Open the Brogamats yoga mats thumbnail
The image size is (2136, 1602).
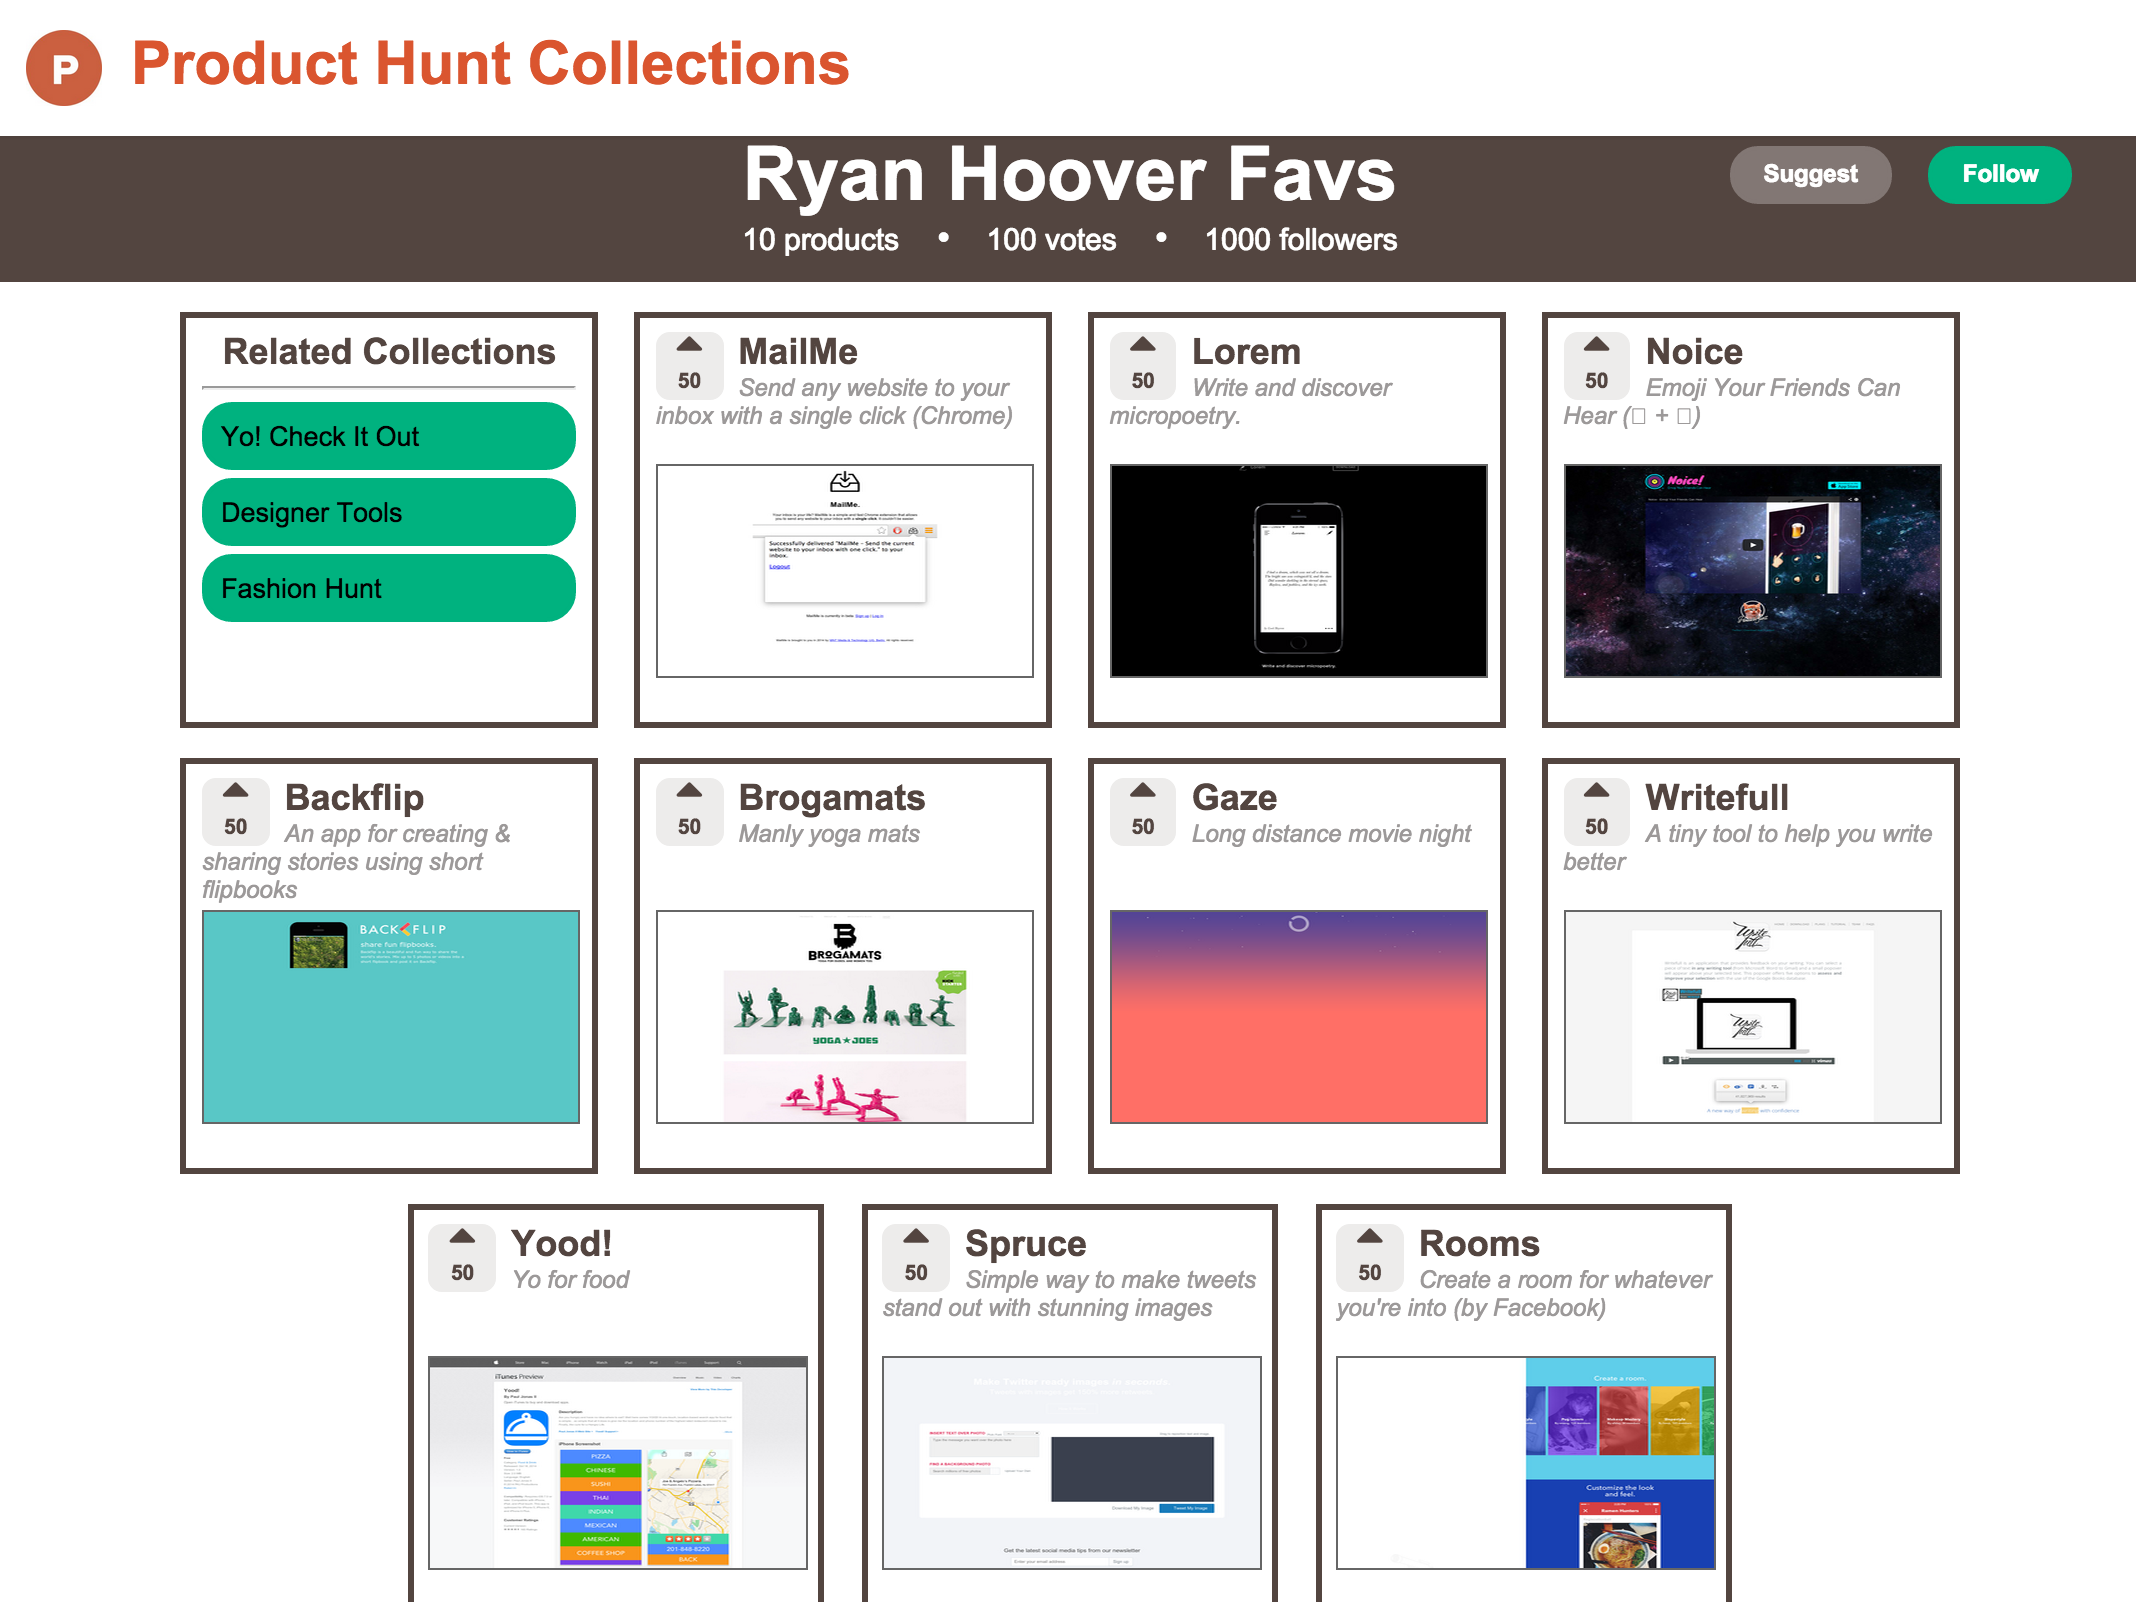[844, 1016]
